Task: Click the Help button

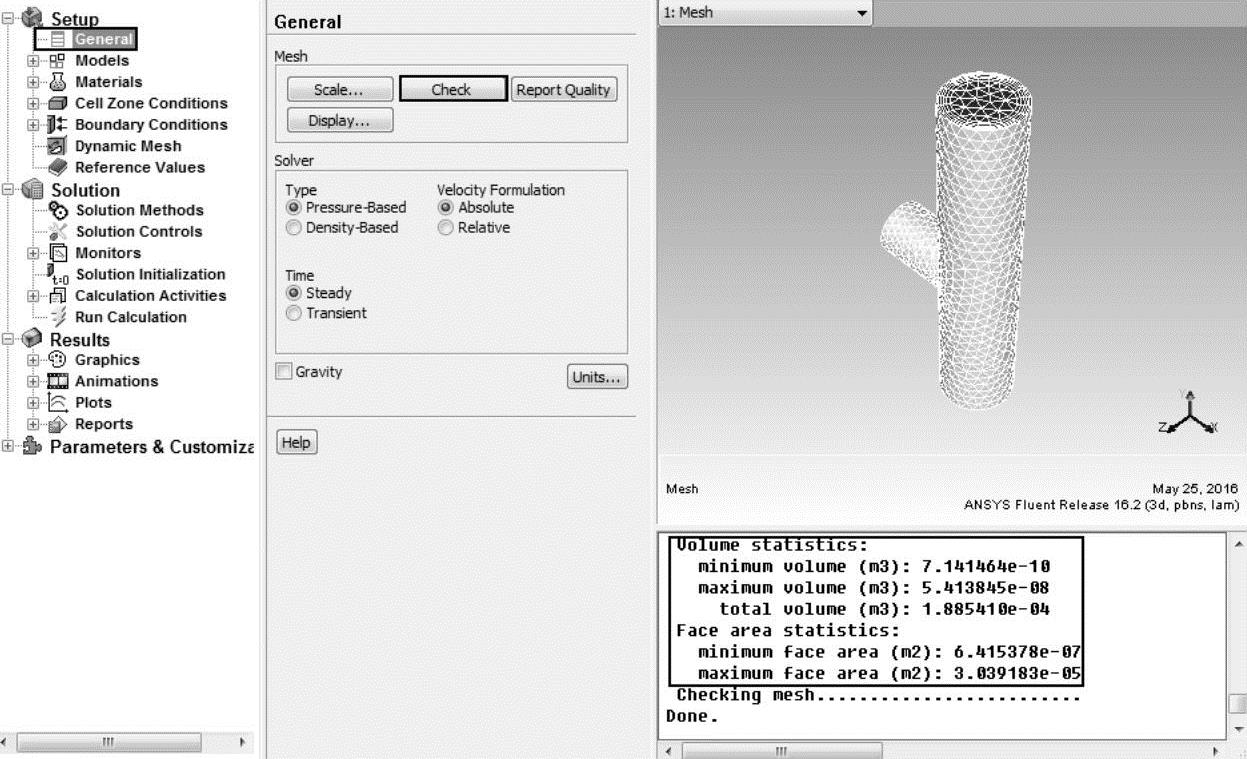Action: (x=296, y=442)
